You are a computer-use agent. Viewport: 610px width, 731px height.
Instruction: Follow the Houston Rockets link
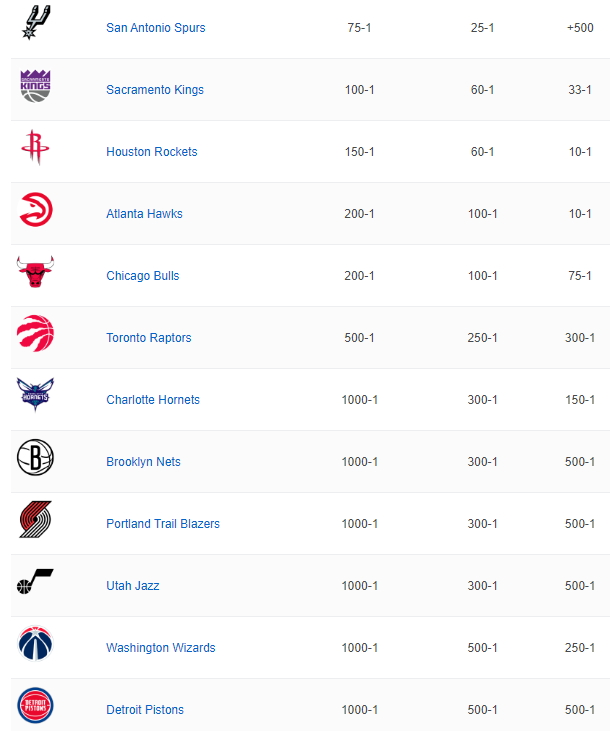(152, 152)
